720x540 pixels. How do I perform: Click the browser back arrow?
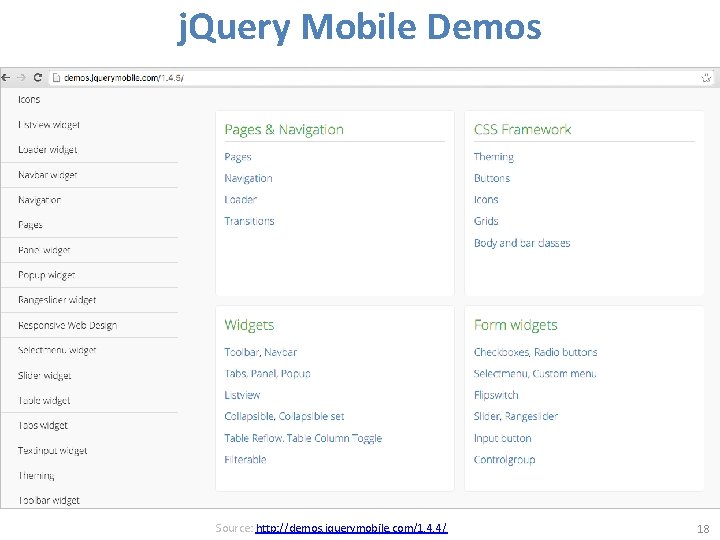pos(6,78)
